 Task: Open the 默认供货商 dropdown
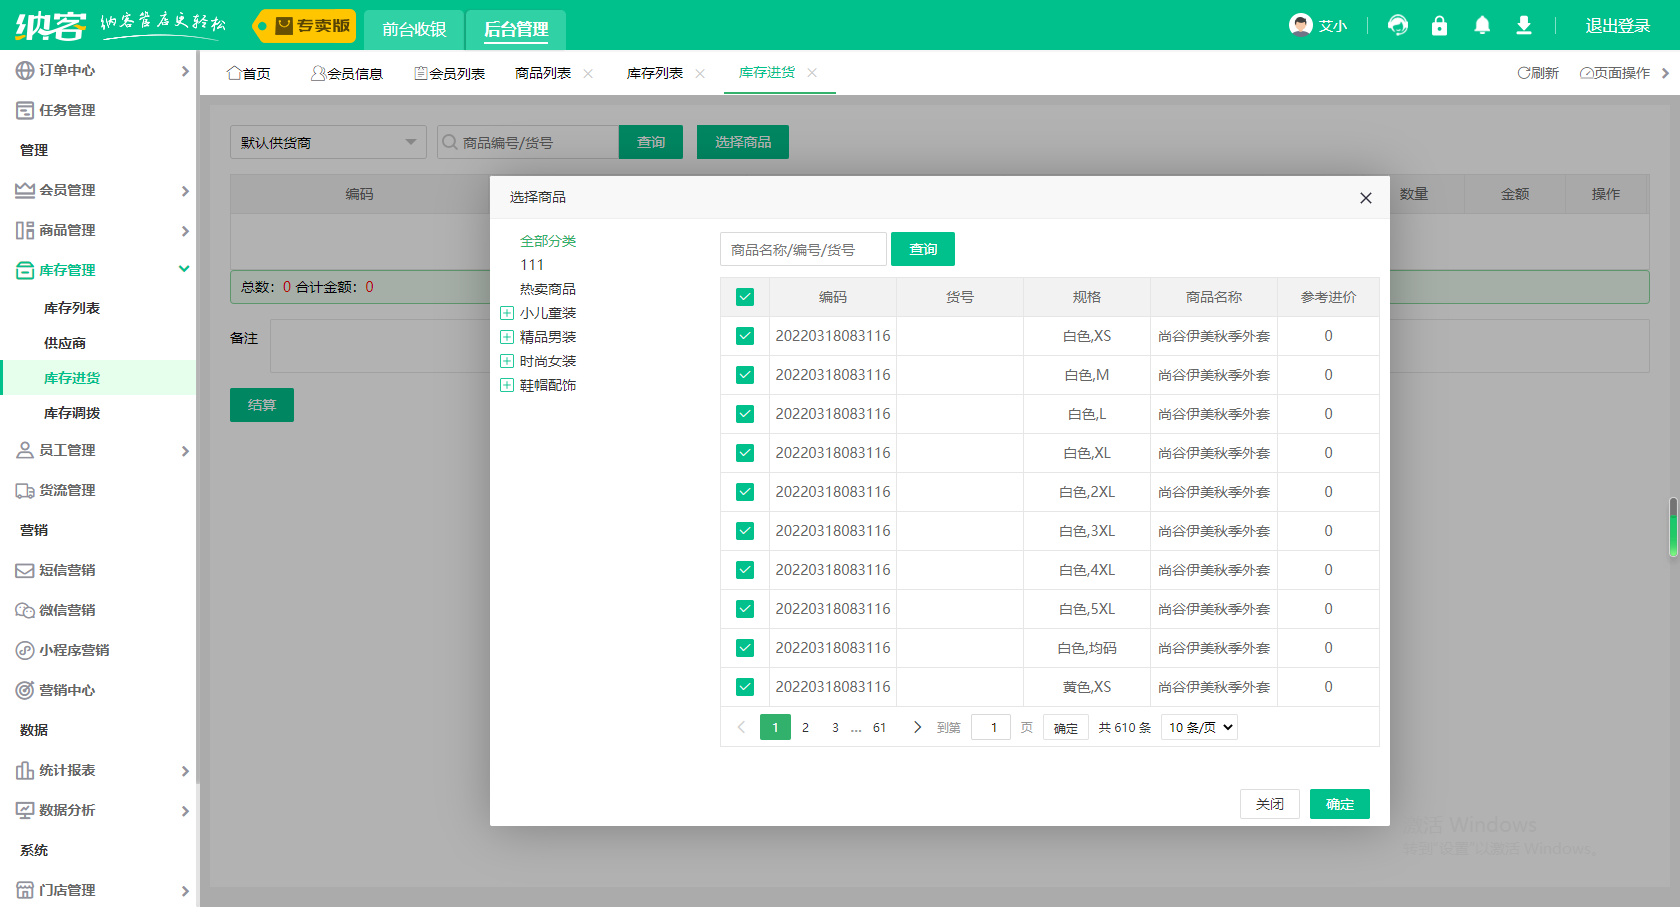pos(328,142)
